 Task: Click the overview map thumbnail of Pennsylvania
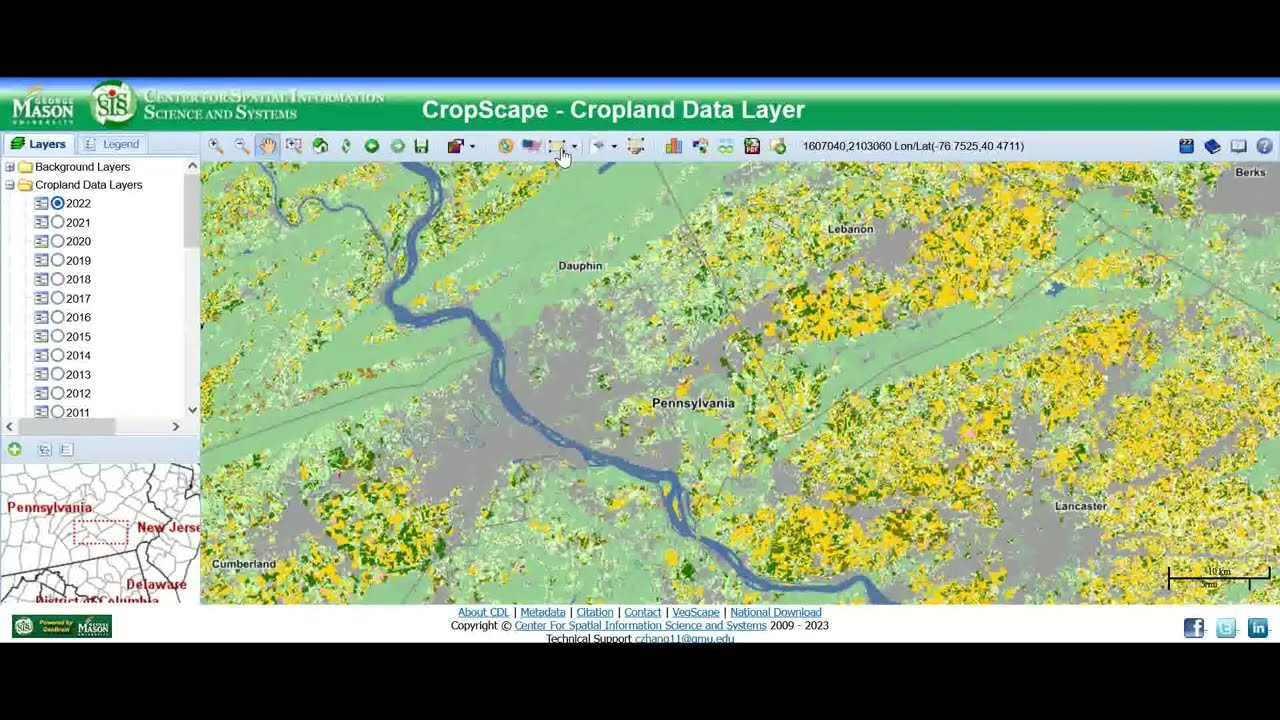100,534
